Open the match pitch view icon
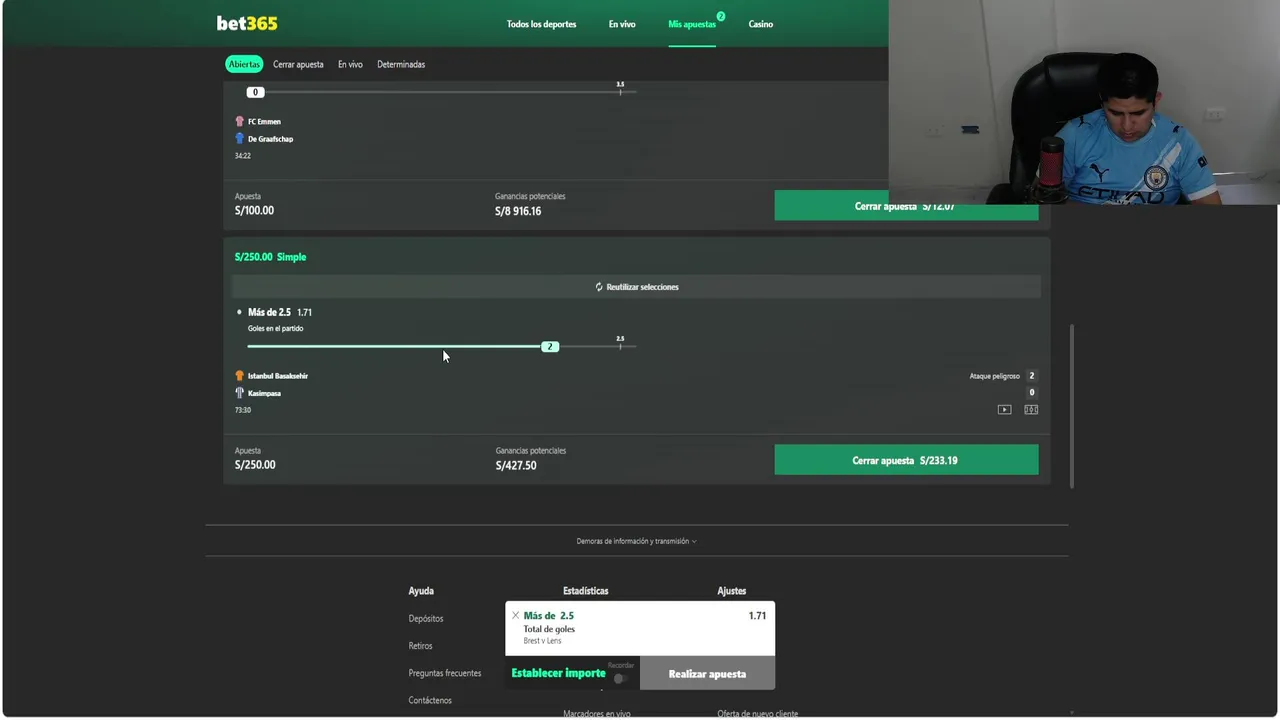1280x720 pixels. [1031, 409]
